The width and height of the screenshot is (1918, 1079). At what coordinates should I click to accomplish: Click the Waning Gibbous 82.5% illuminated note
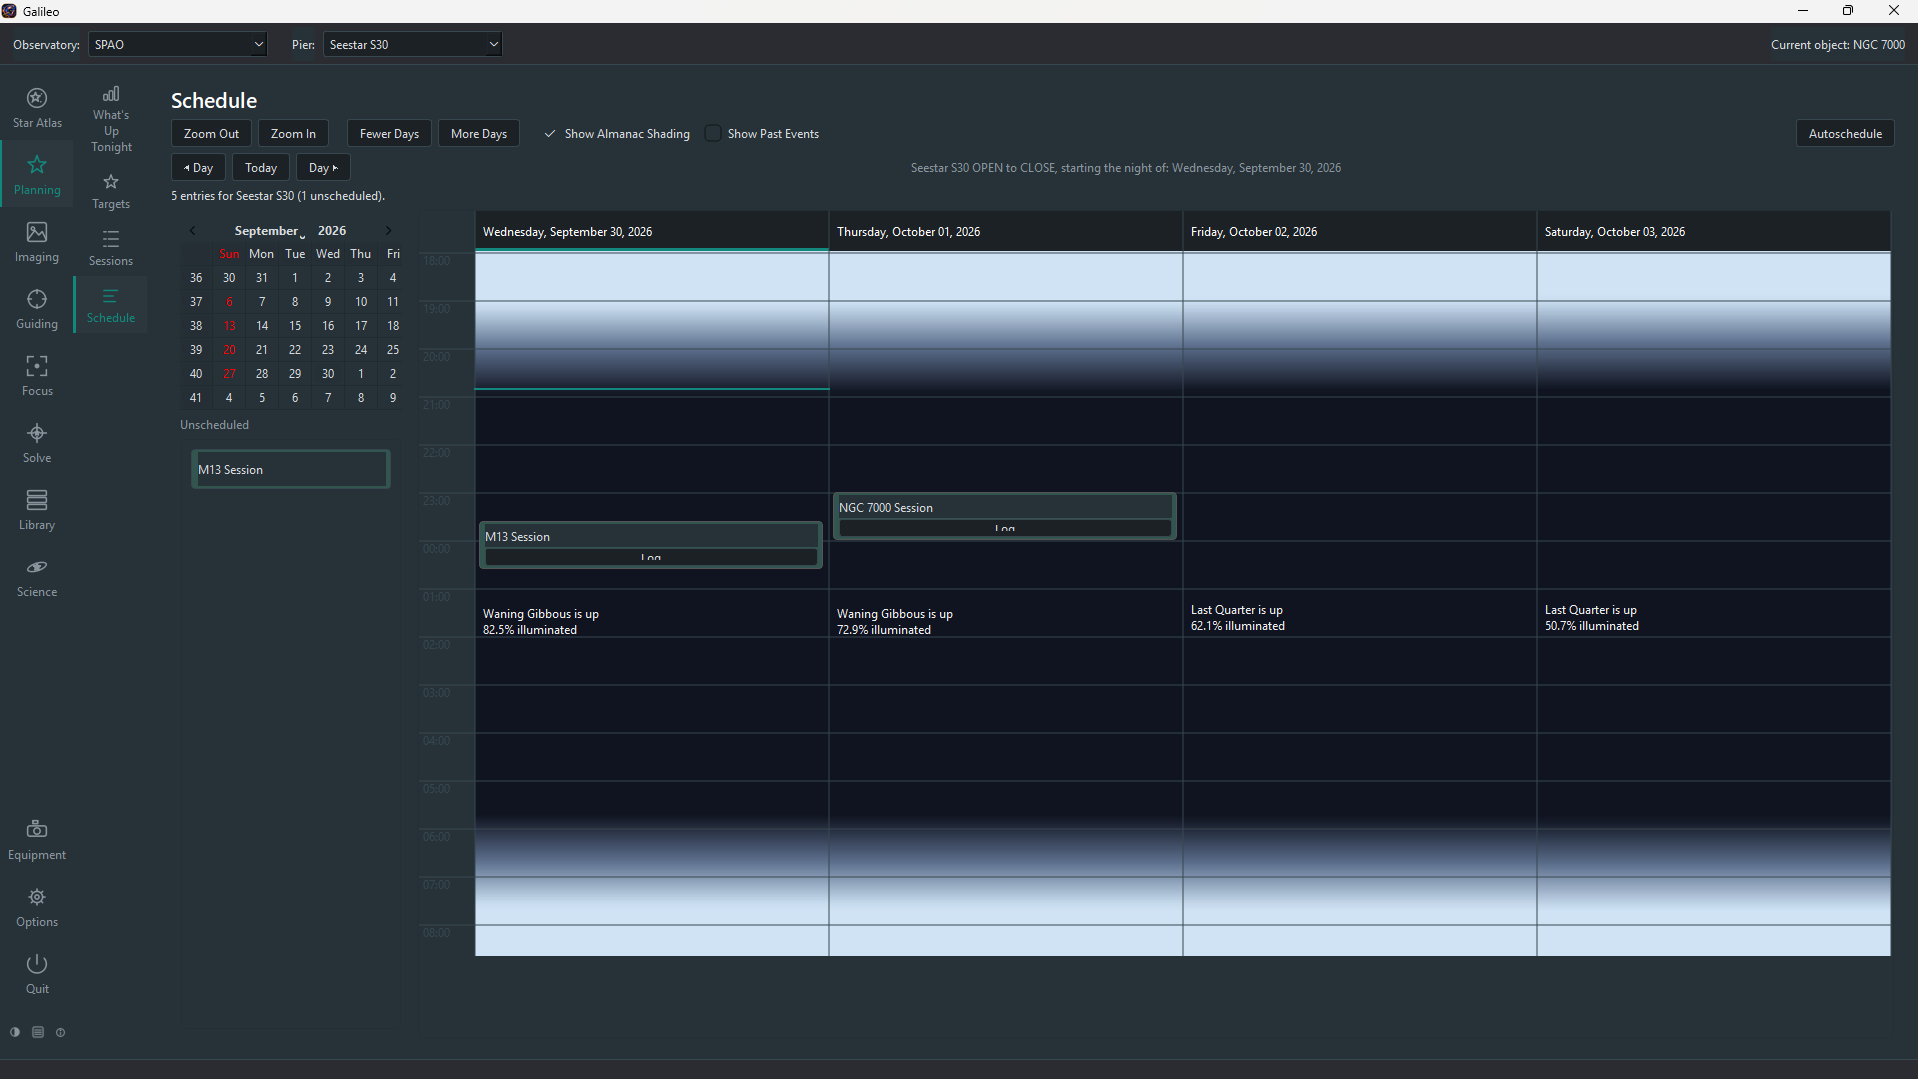541,622
